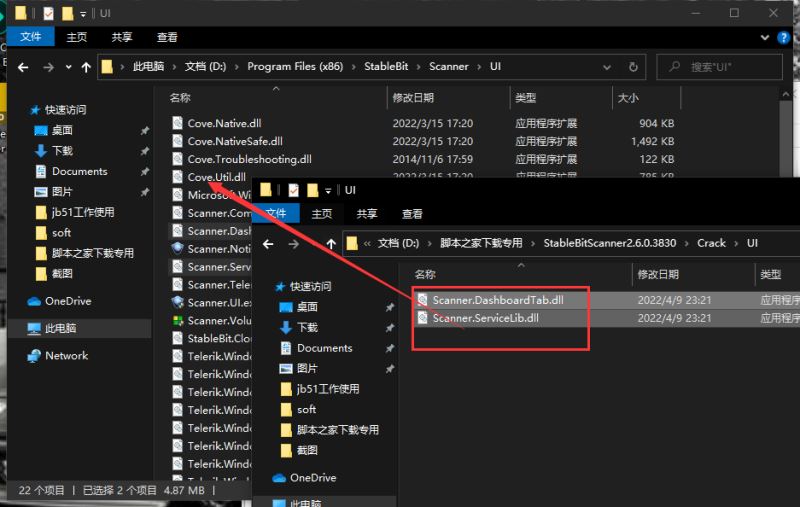
Task: Open 截图 folder in front window sidebar
Action: [307, 450]
